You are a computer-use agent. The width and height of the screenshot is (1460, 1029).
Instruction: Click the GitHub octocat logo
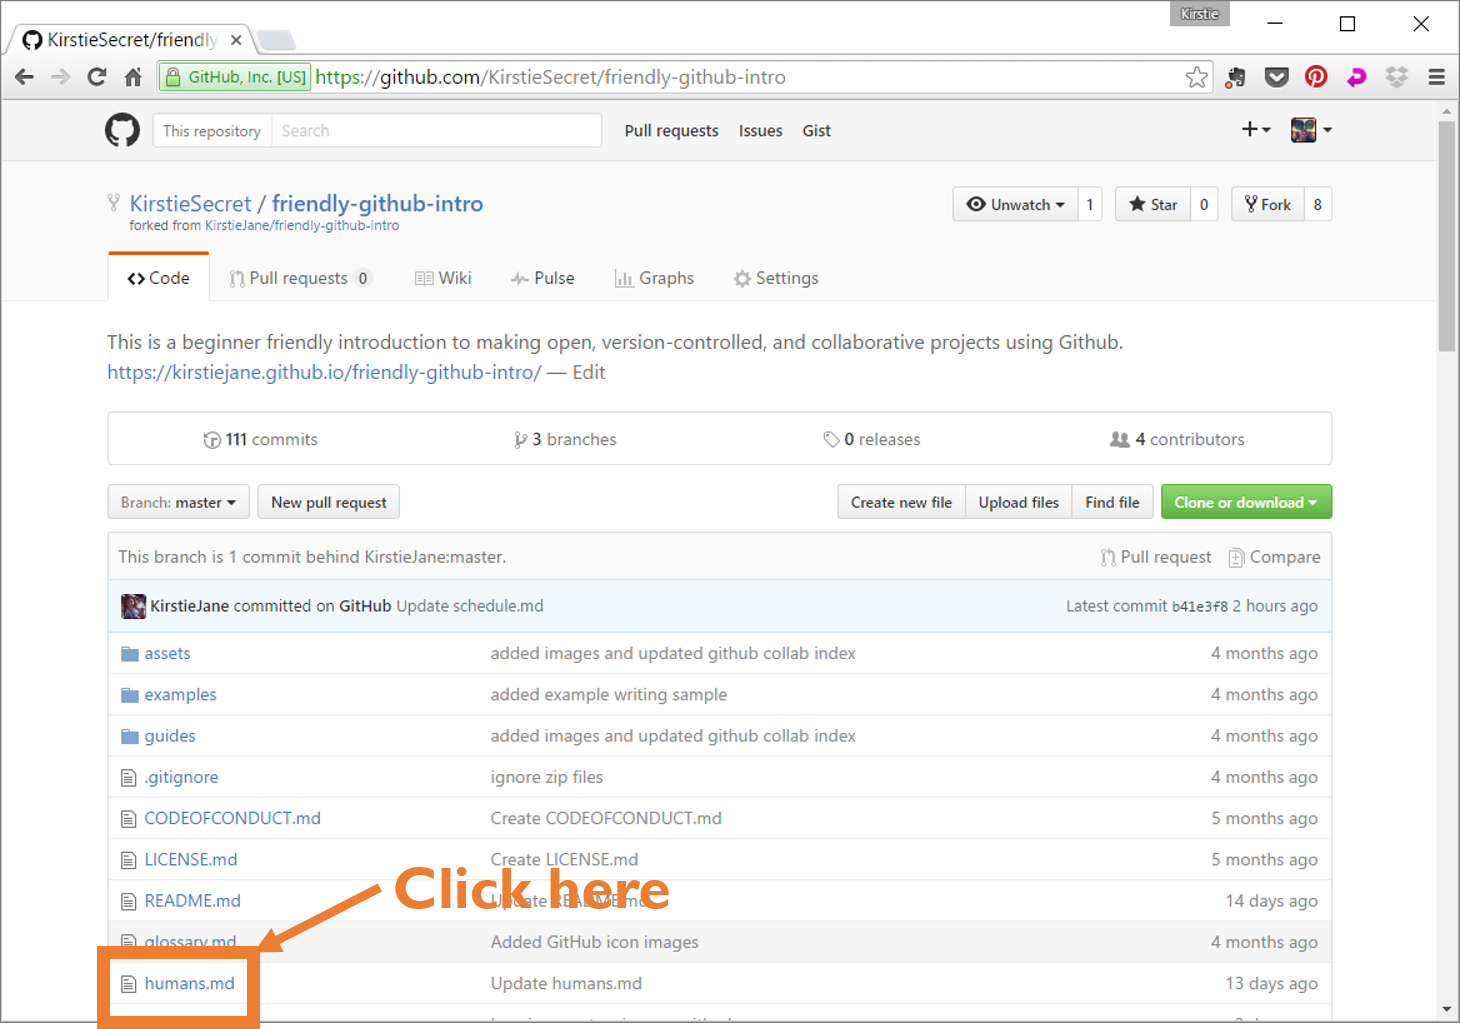(x=122, y=130)
